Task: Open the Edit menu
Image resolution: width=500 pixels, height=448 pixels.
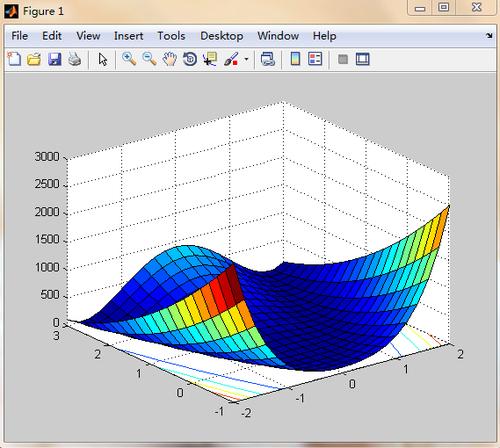Action: pos(52,36)
